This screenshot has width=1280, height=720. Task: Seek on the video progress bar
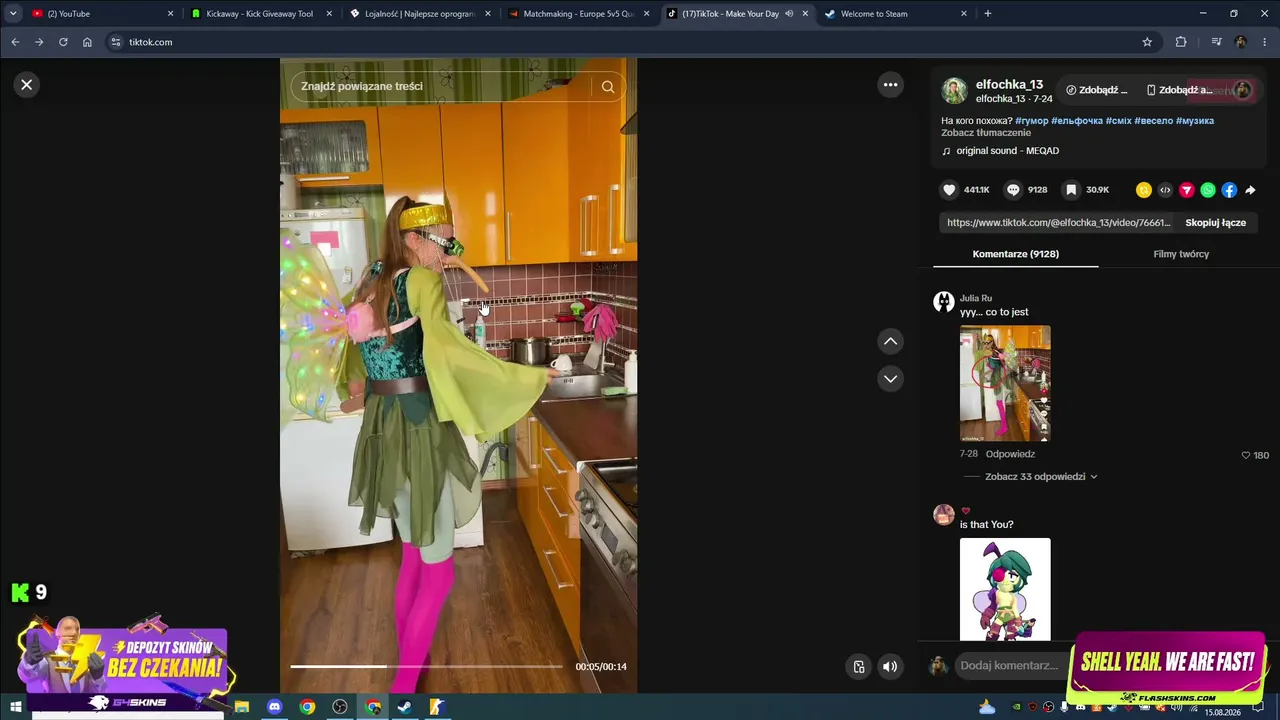426,666
